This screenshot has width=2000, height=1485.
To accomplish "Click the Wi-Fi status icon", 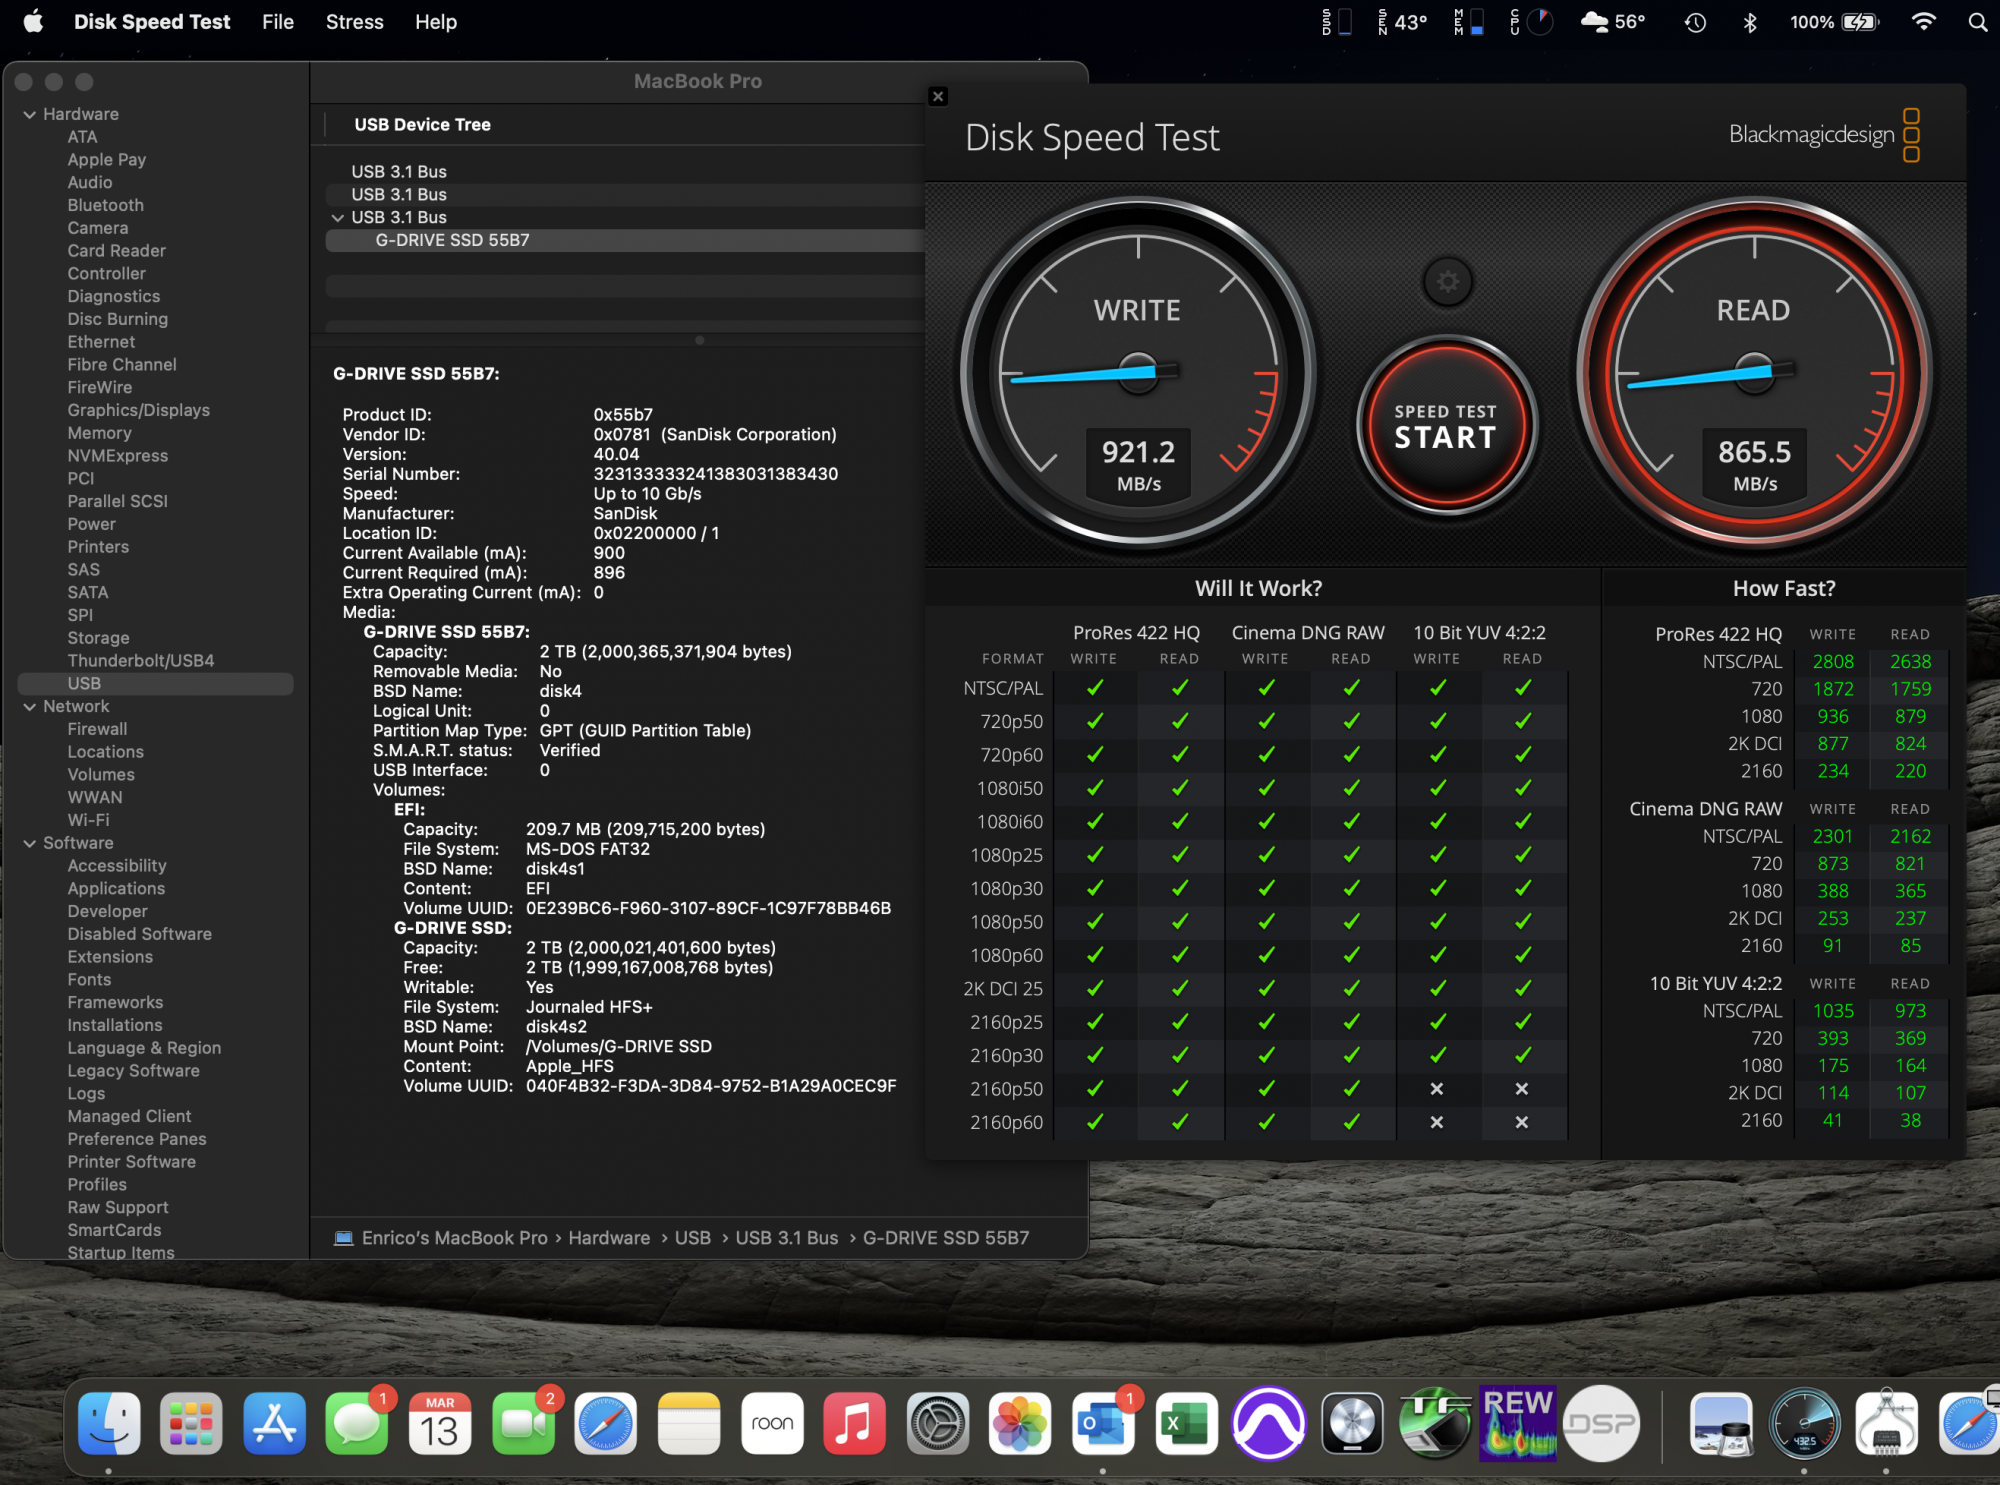I will [x=1923, y=22].
